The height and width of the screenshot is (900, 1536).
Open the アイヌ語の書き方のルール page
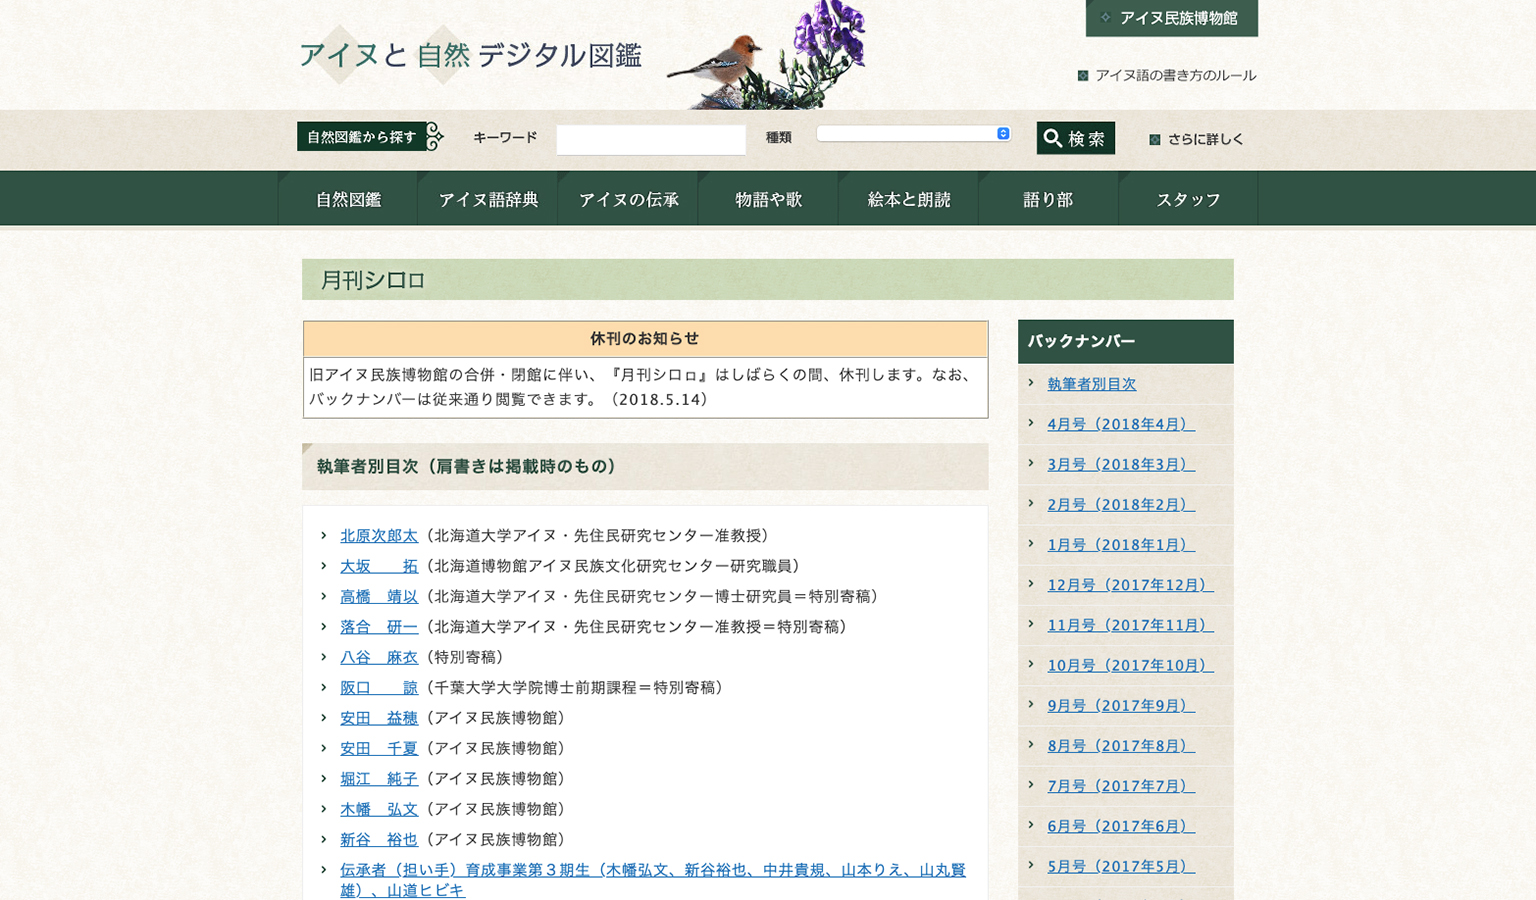(1175, 75)
